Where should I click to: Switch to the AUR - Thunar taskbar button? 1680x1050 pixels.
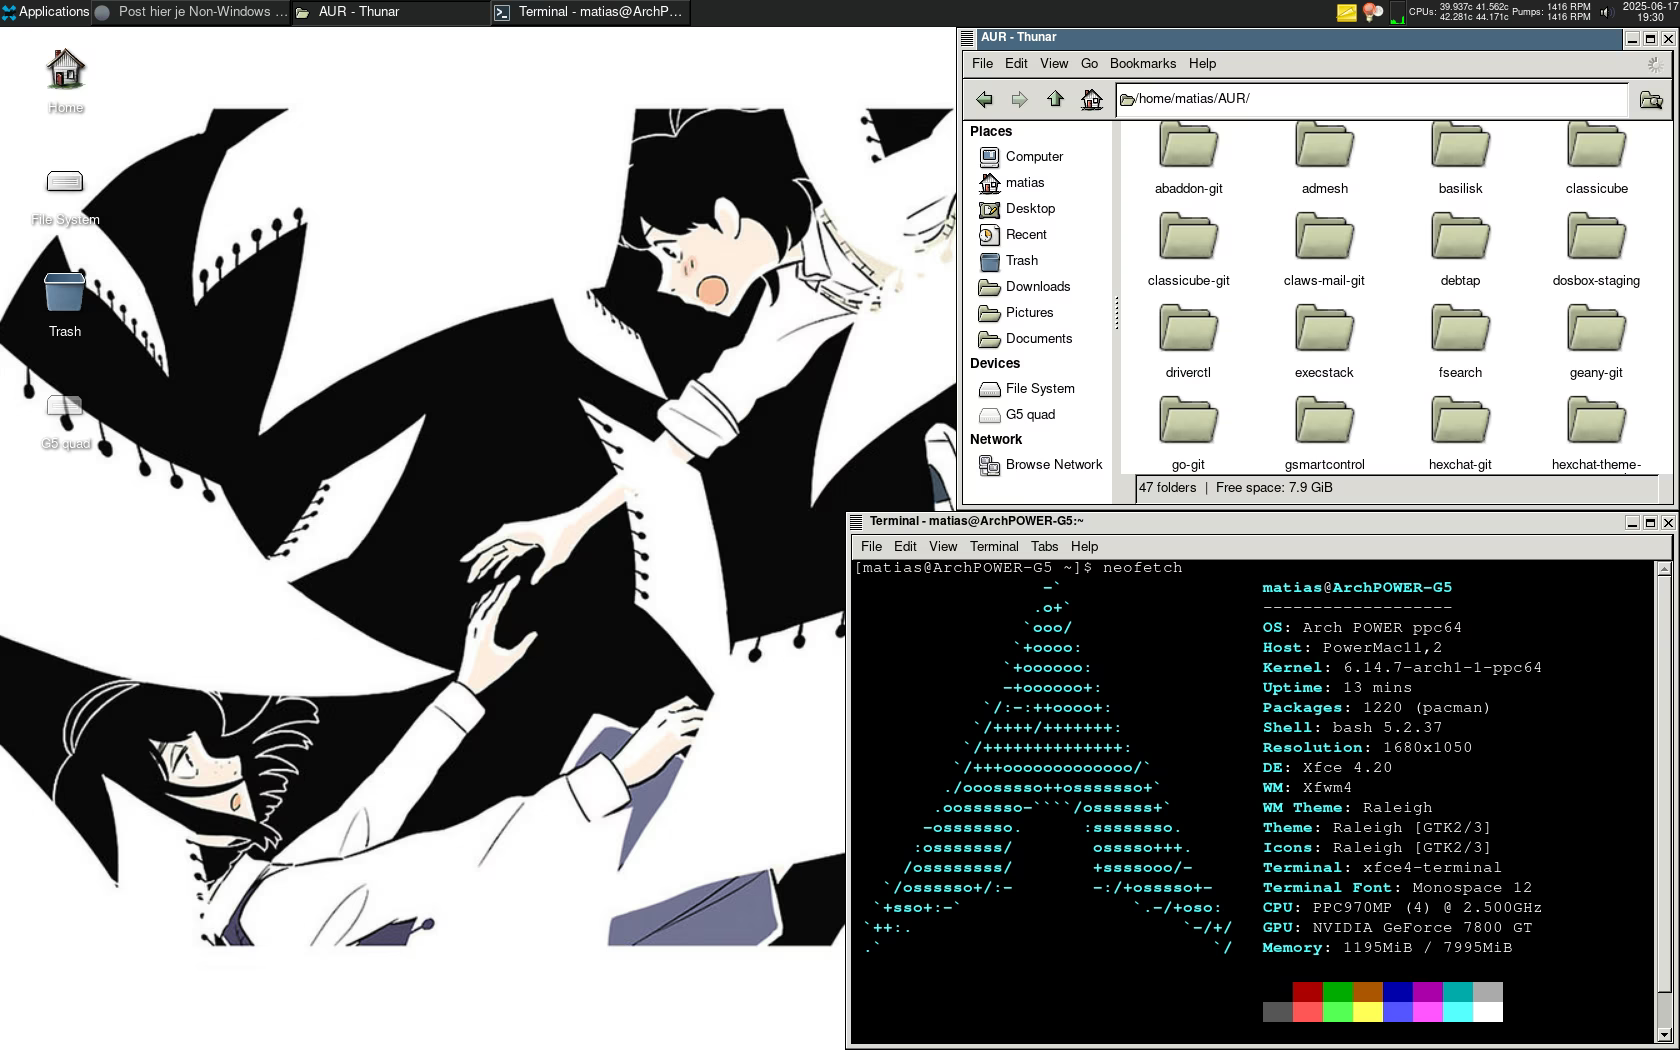click(x=391, y=12)
